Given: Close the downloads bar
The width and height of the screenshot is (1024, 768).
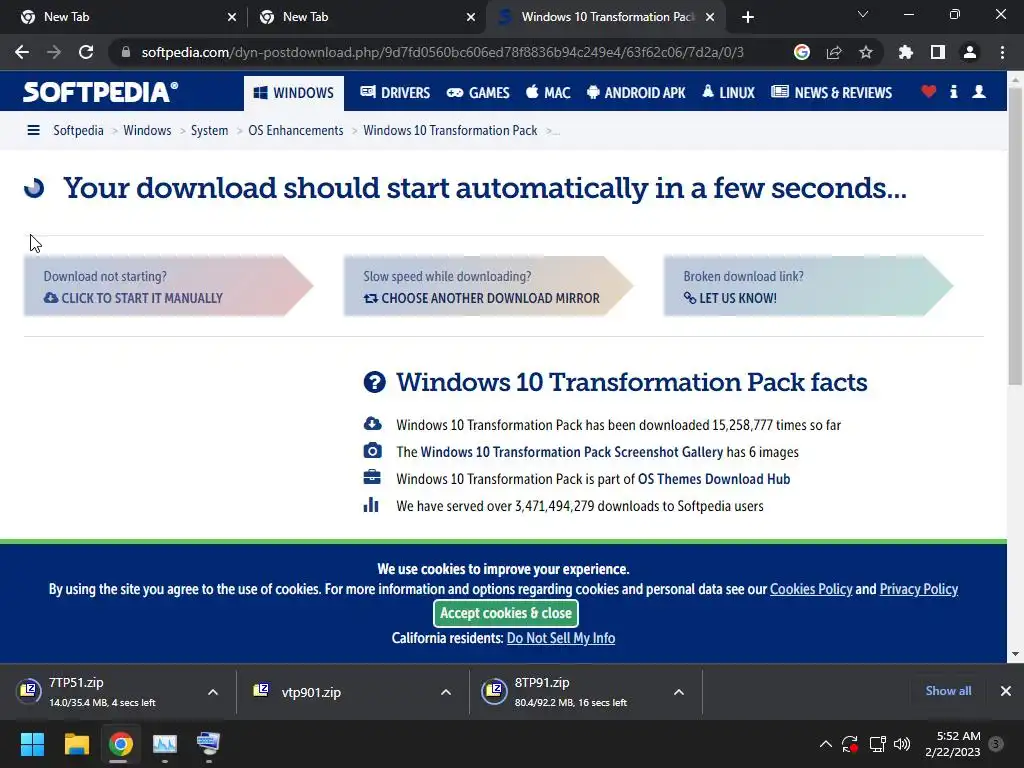Looking at the screenshot, I should click(x=1006, y=691).
